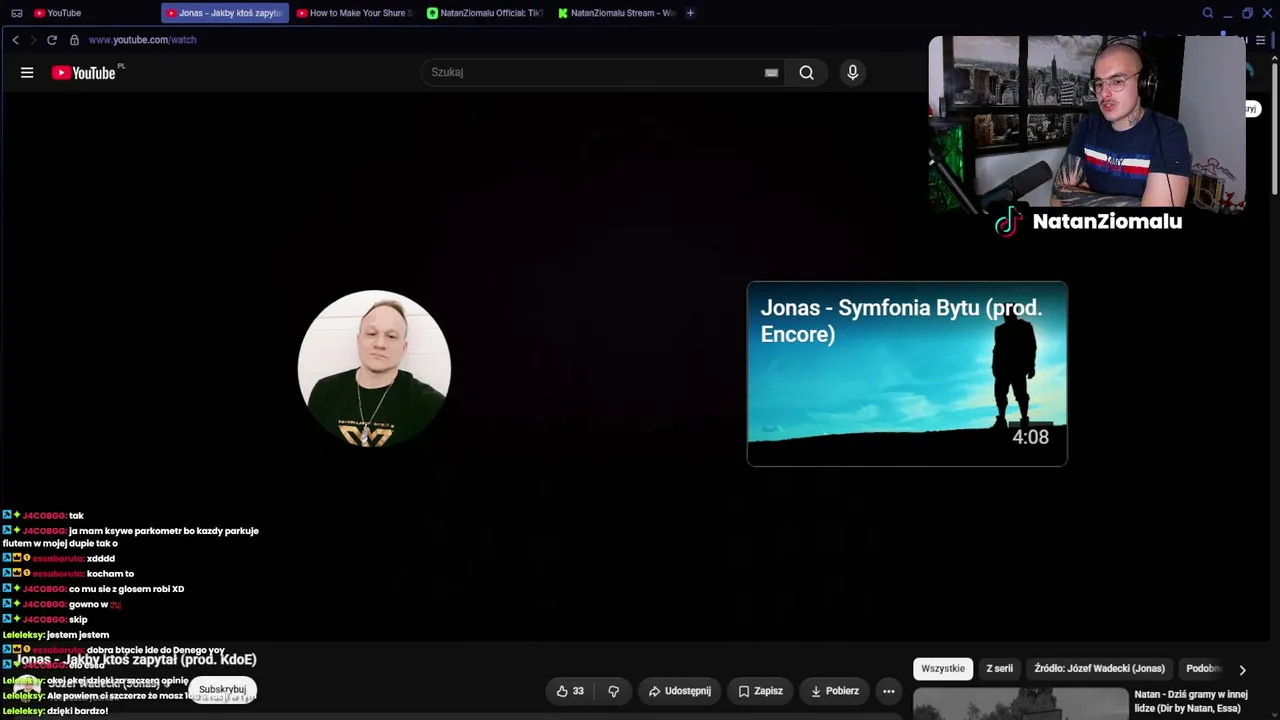Select the 'Jonas - Jakby ktoś zapytał' tab

(x=225, y=13)
